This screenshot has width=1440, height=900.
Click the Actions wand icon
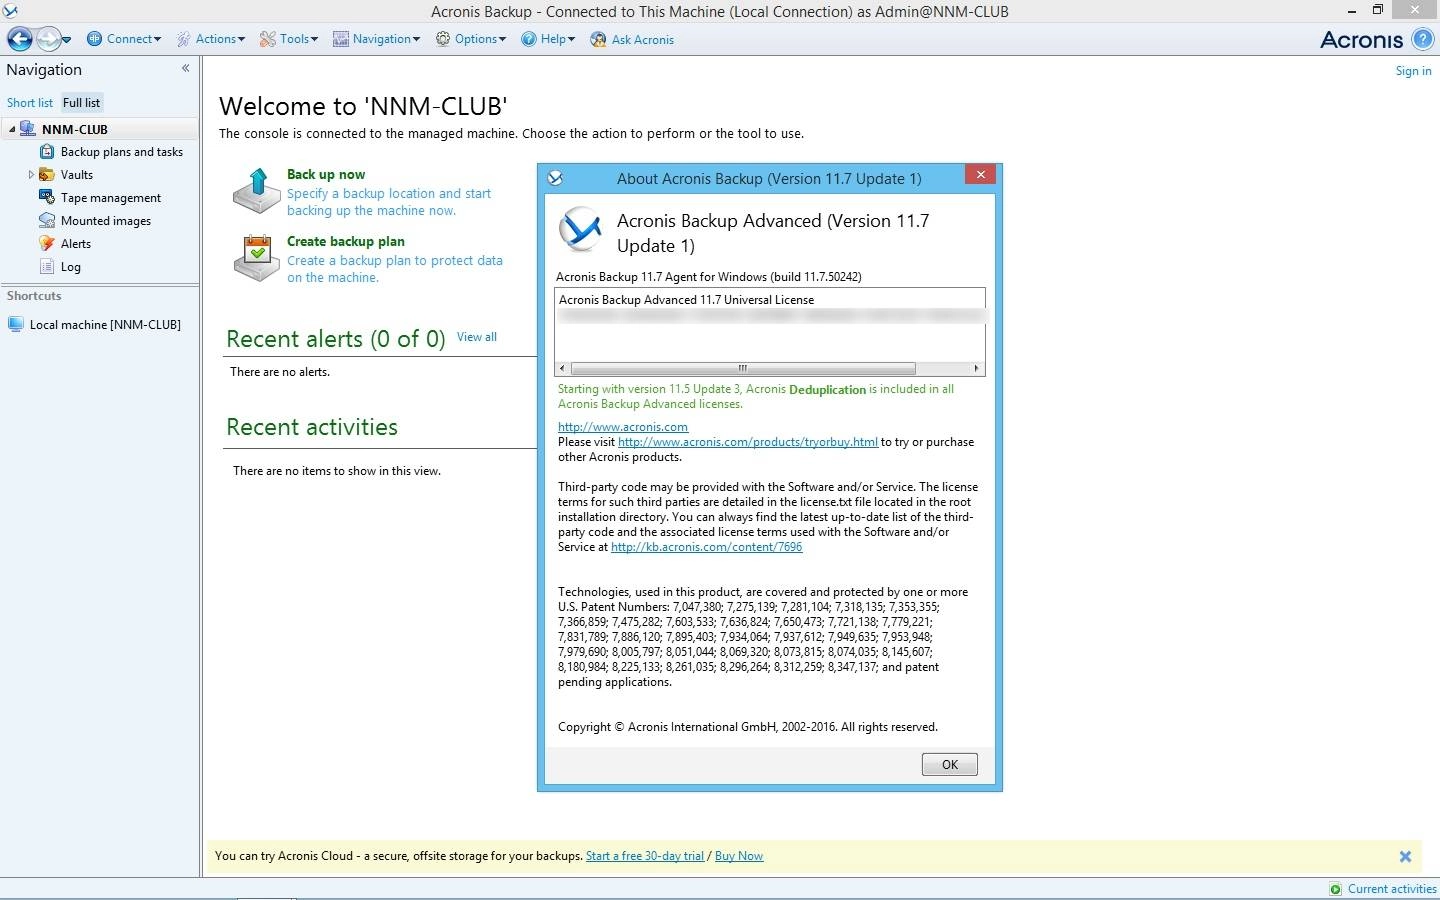[184, 39]
